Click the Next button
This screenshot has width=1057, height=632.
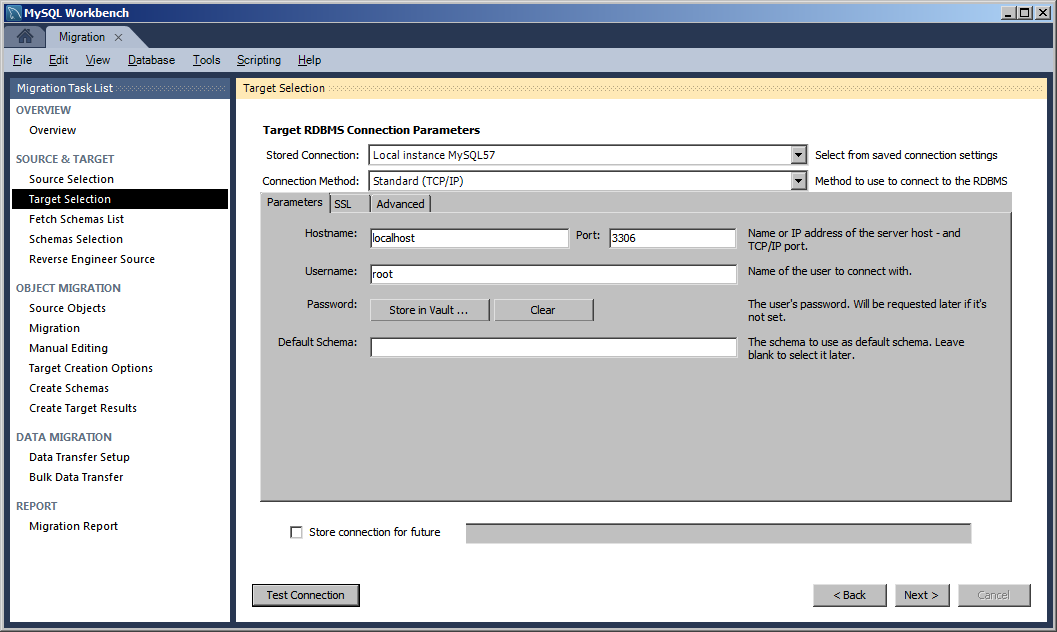(921, 595)
